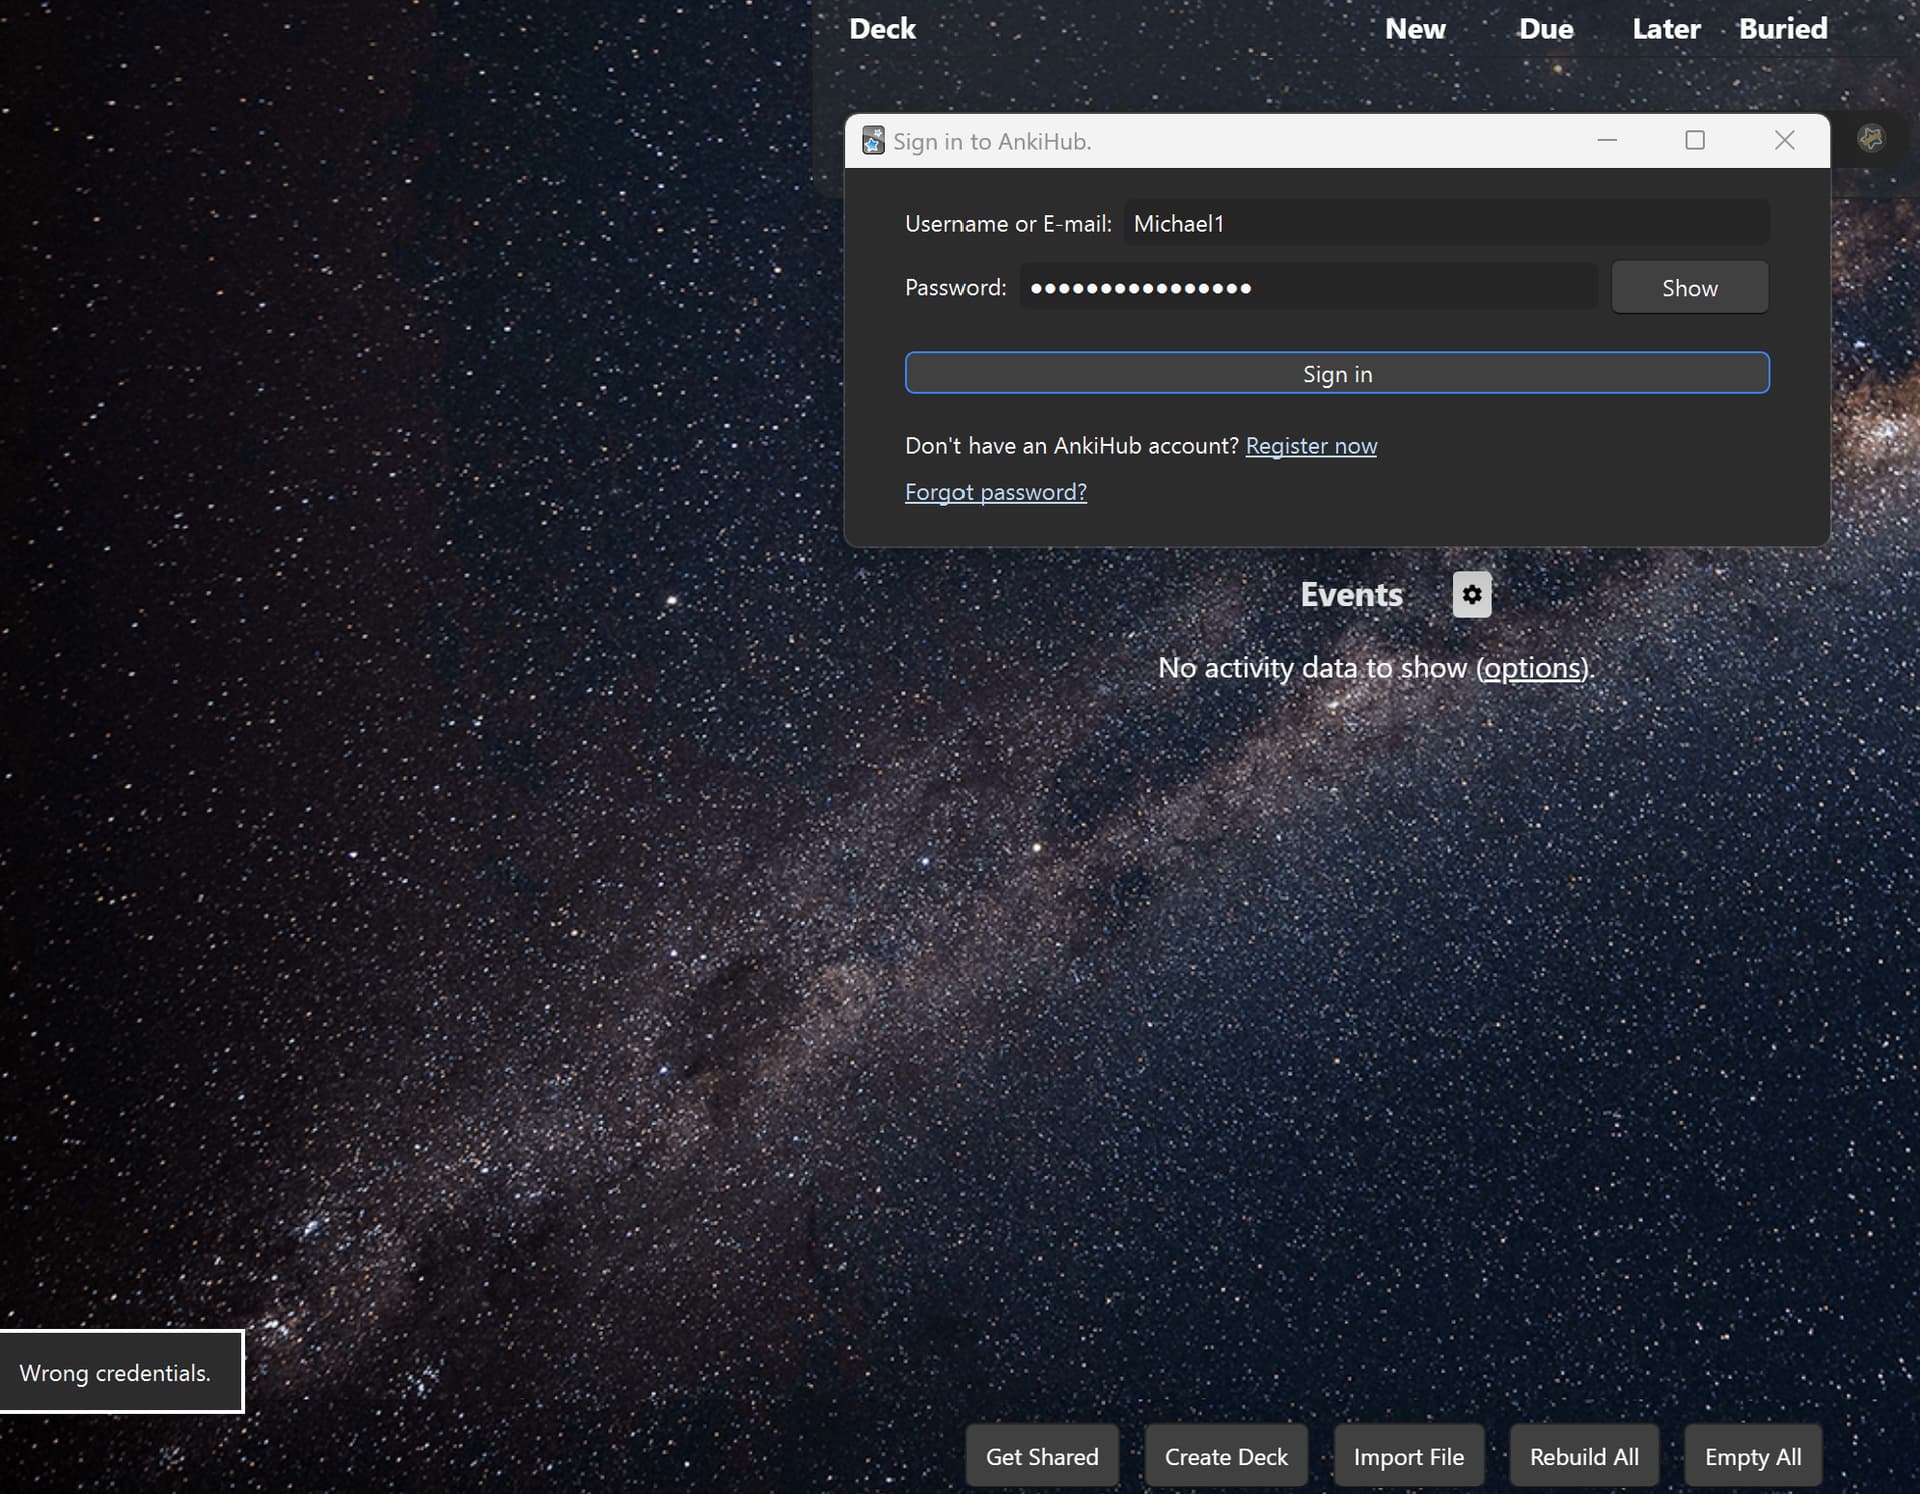
Task: Focus the Username or E-mail field
Action: tap(1447, 223)
